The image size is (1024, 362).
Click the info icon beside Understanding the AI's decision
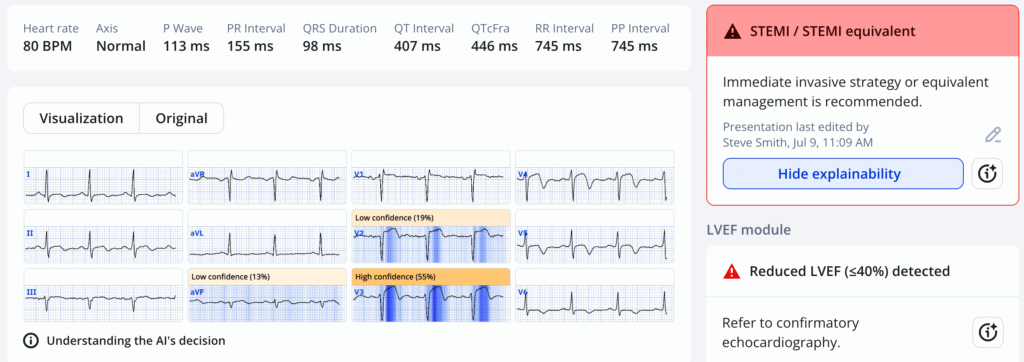(x=31, y=340)
